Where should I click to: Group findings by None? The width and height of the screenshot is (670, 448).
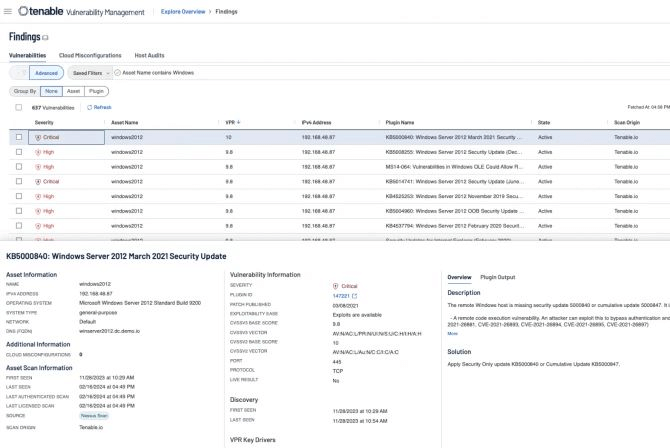[51, 91]
